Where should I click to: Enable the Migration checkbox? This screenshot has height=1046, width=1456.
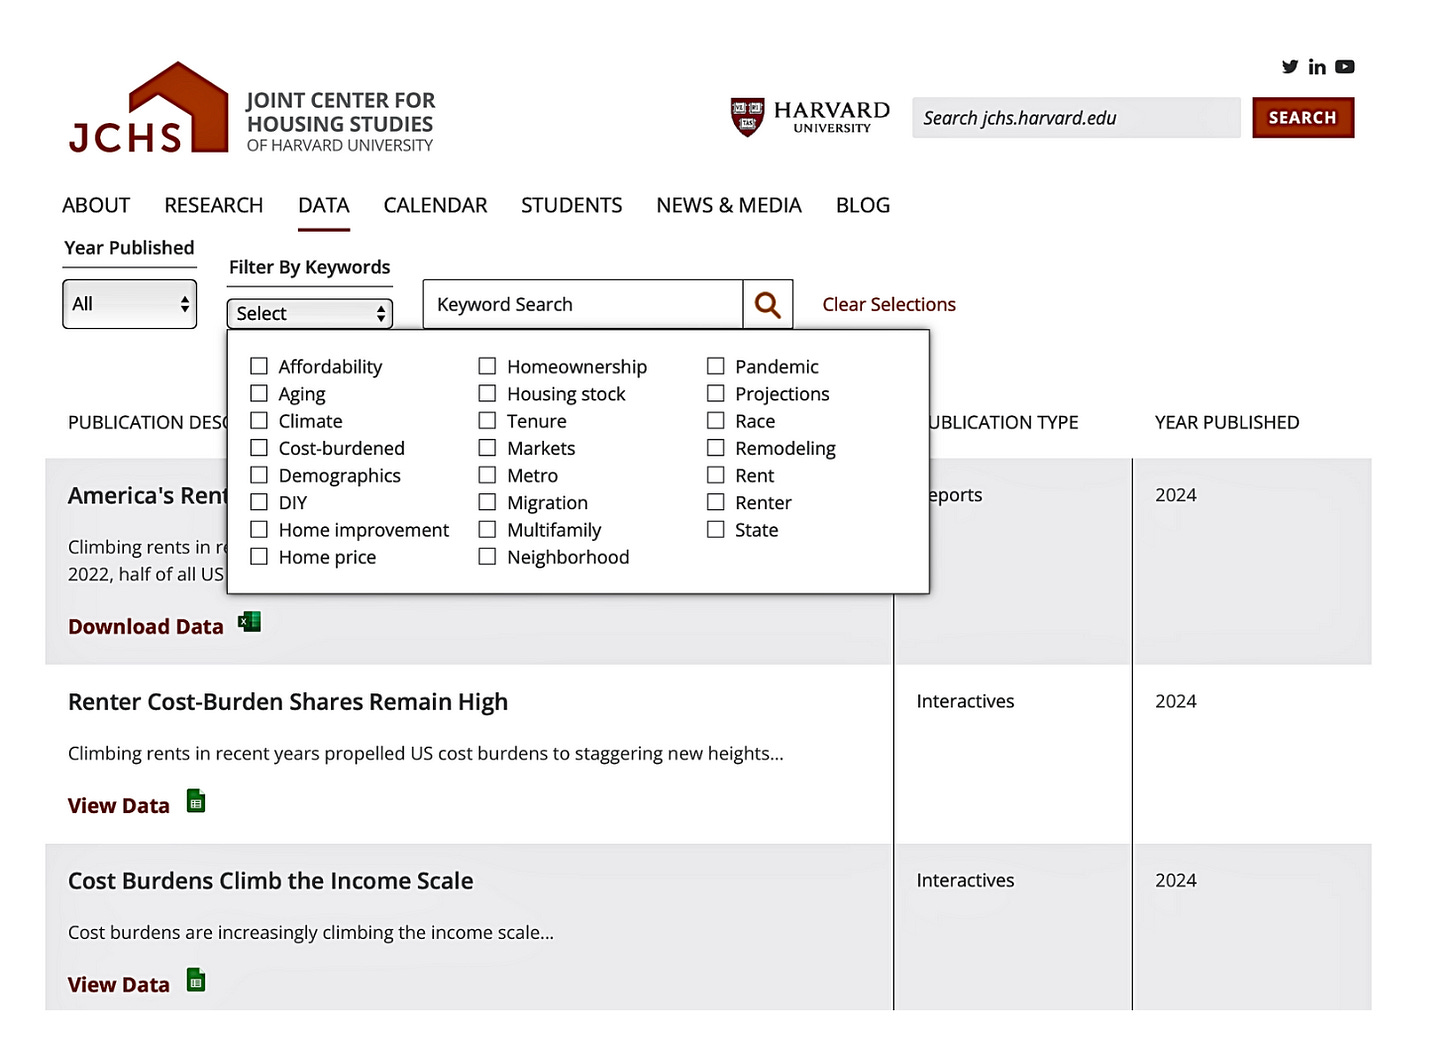[487, 502]
